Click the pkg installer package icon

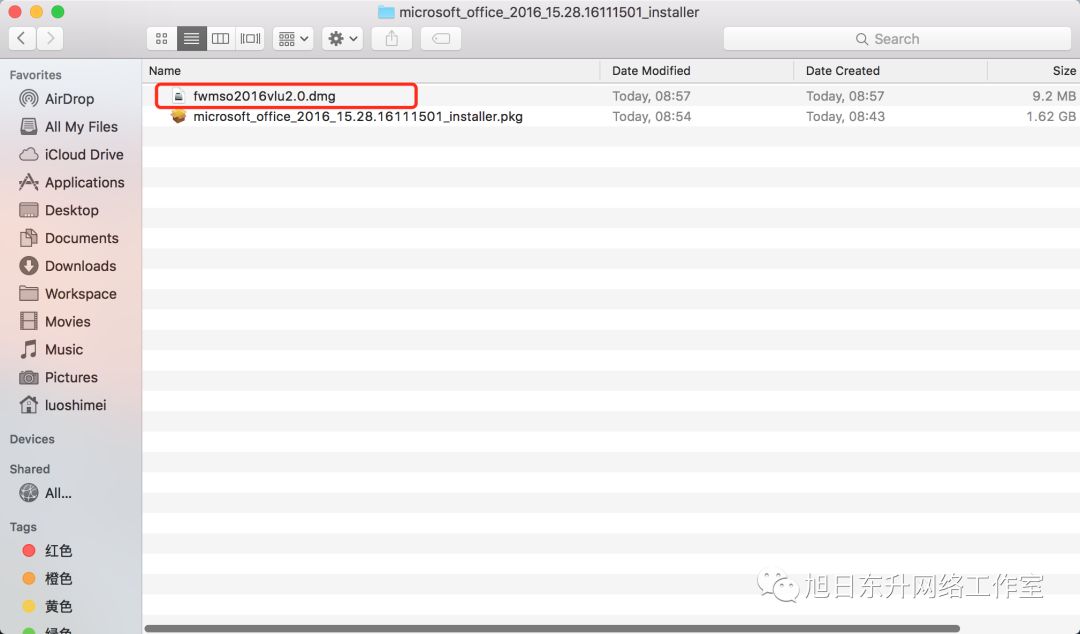[178, 116]
